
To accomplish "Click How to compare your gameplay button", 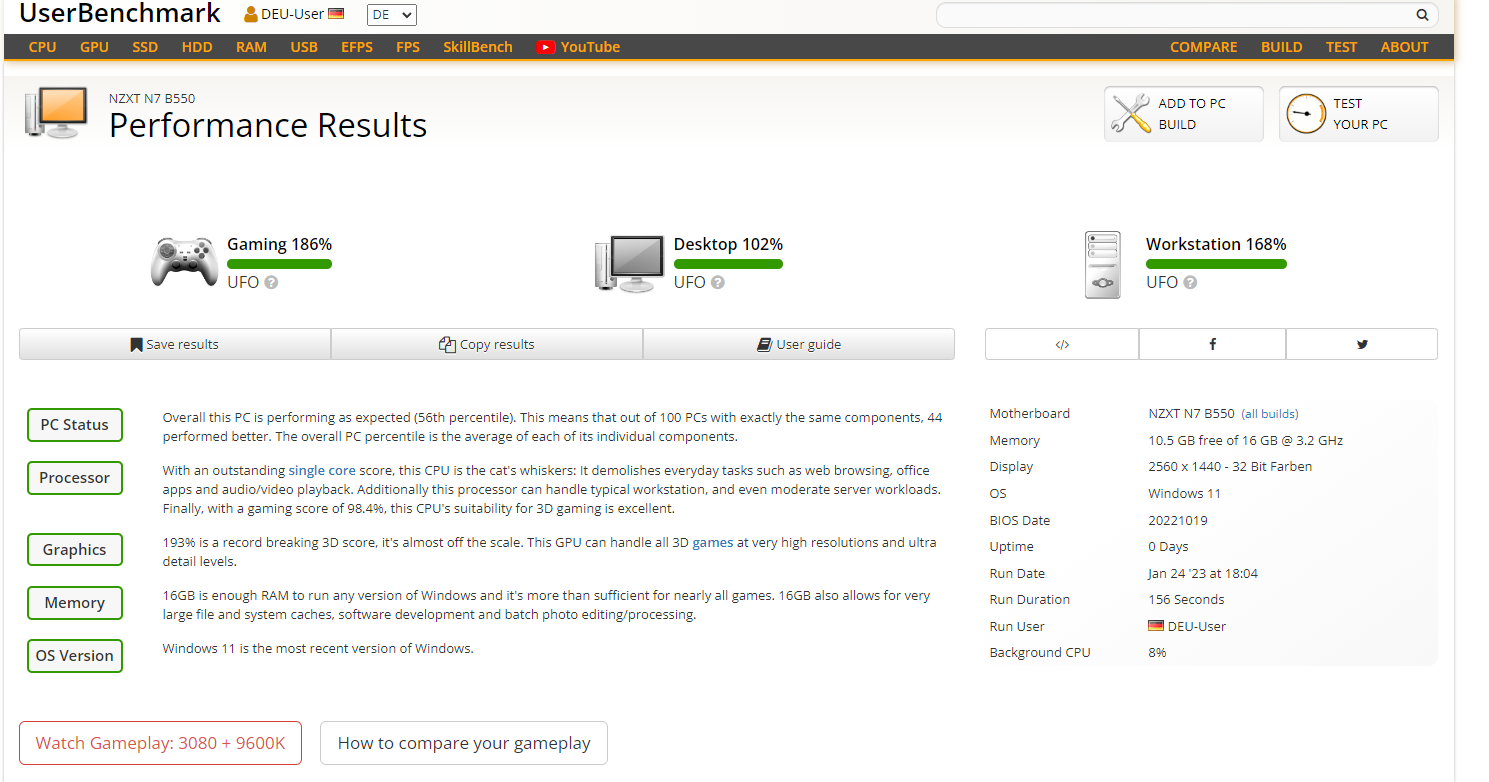I will (464, 743).
